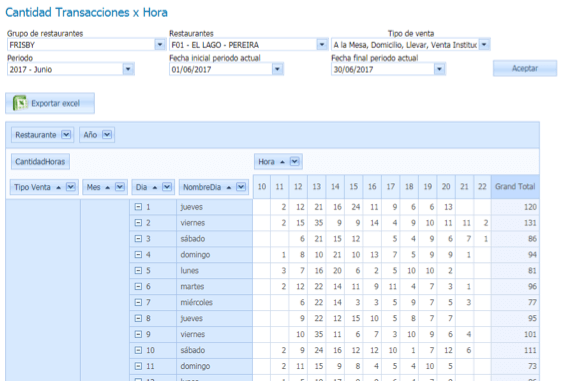Click the Excel icon on Exportar excel
The height and width of the screenshot is (381, 562).
[20, 103]
